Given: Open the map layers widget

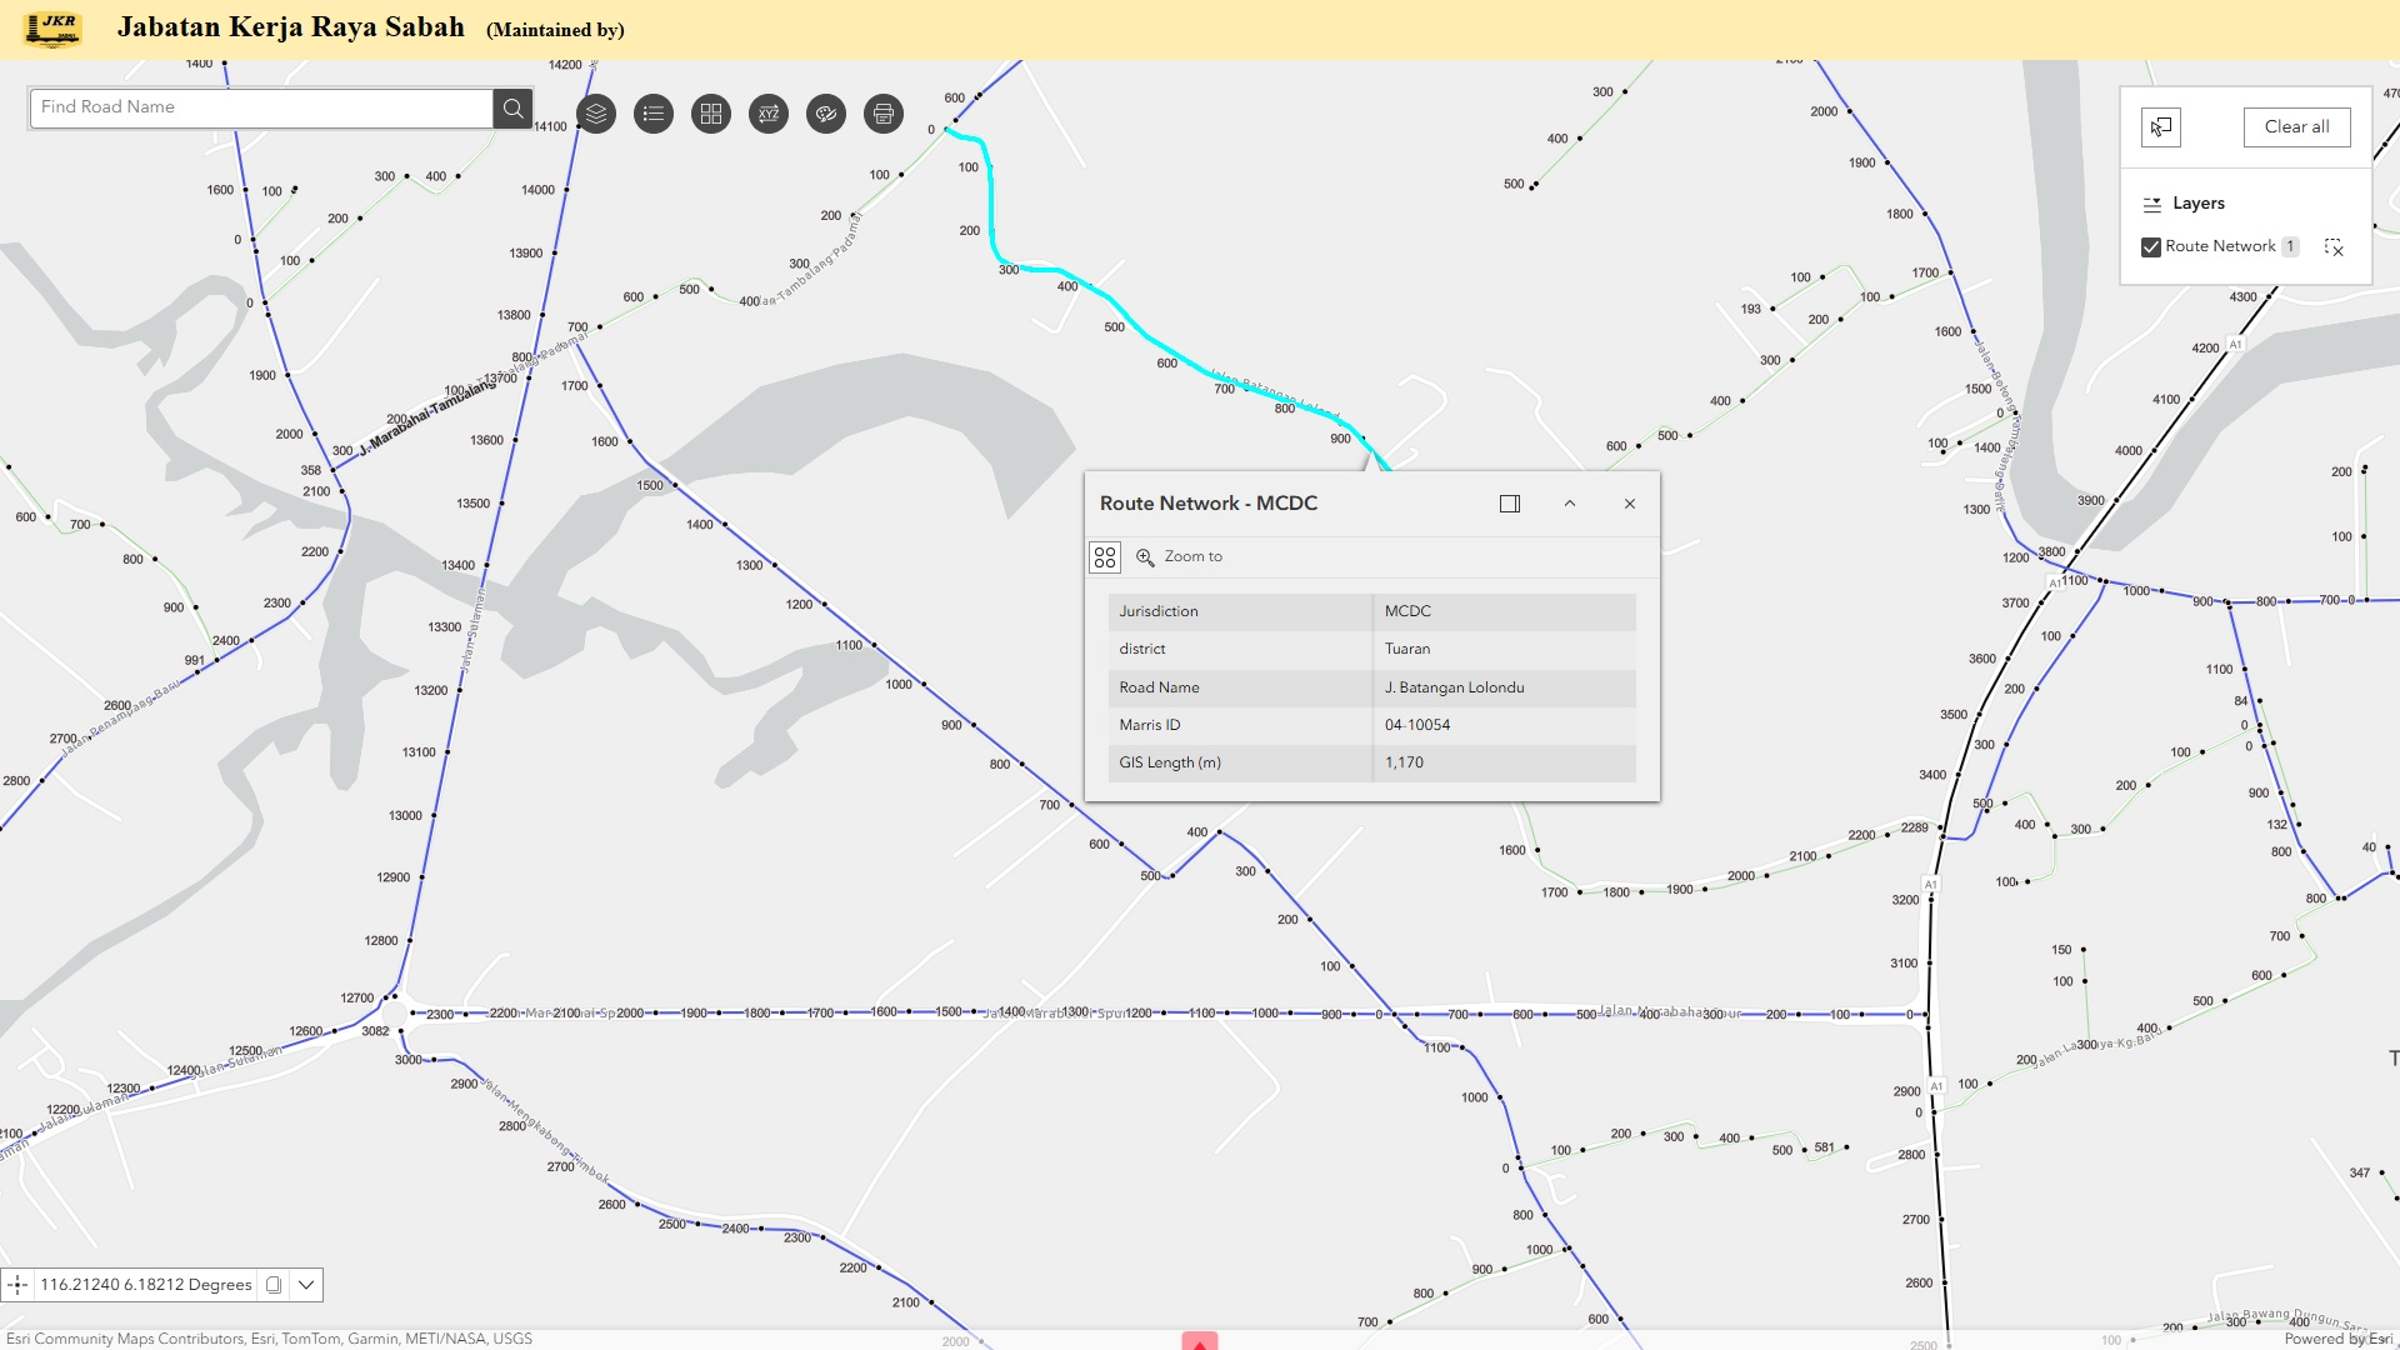Looking at the screenshot, I should pos(596,114).
